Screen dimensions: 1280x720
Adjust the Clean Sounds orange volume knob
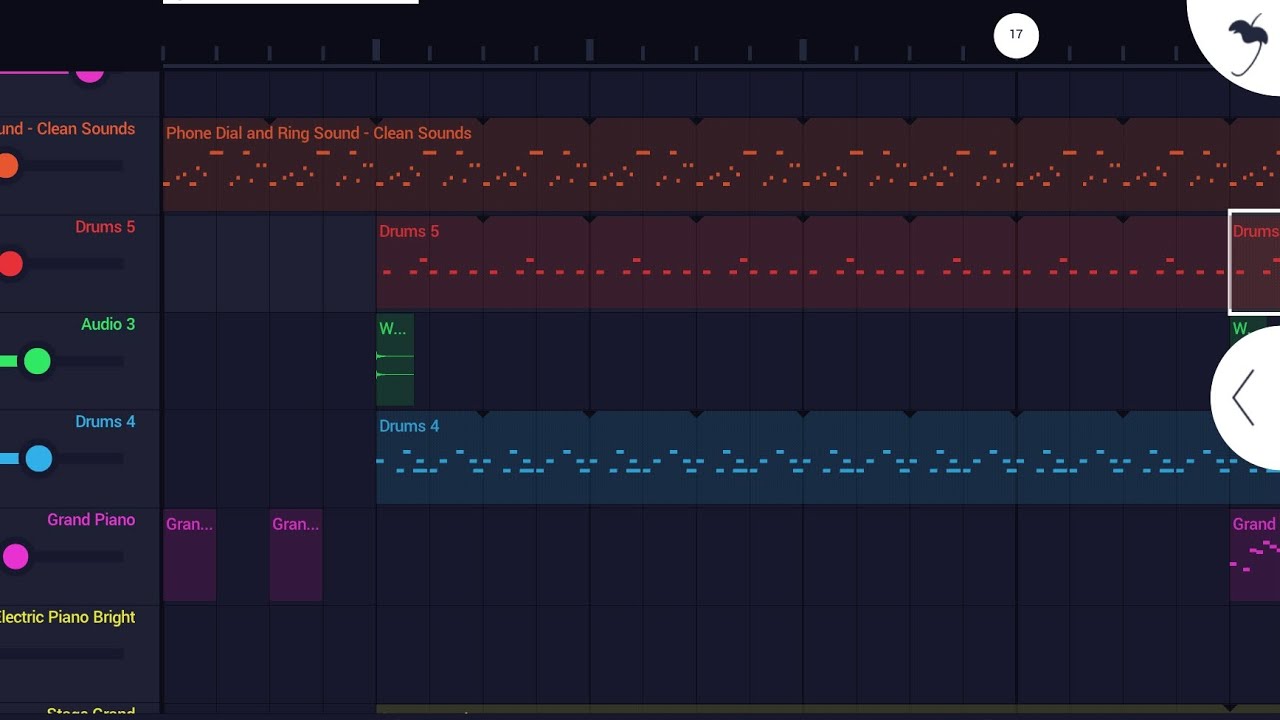point(7,166)
